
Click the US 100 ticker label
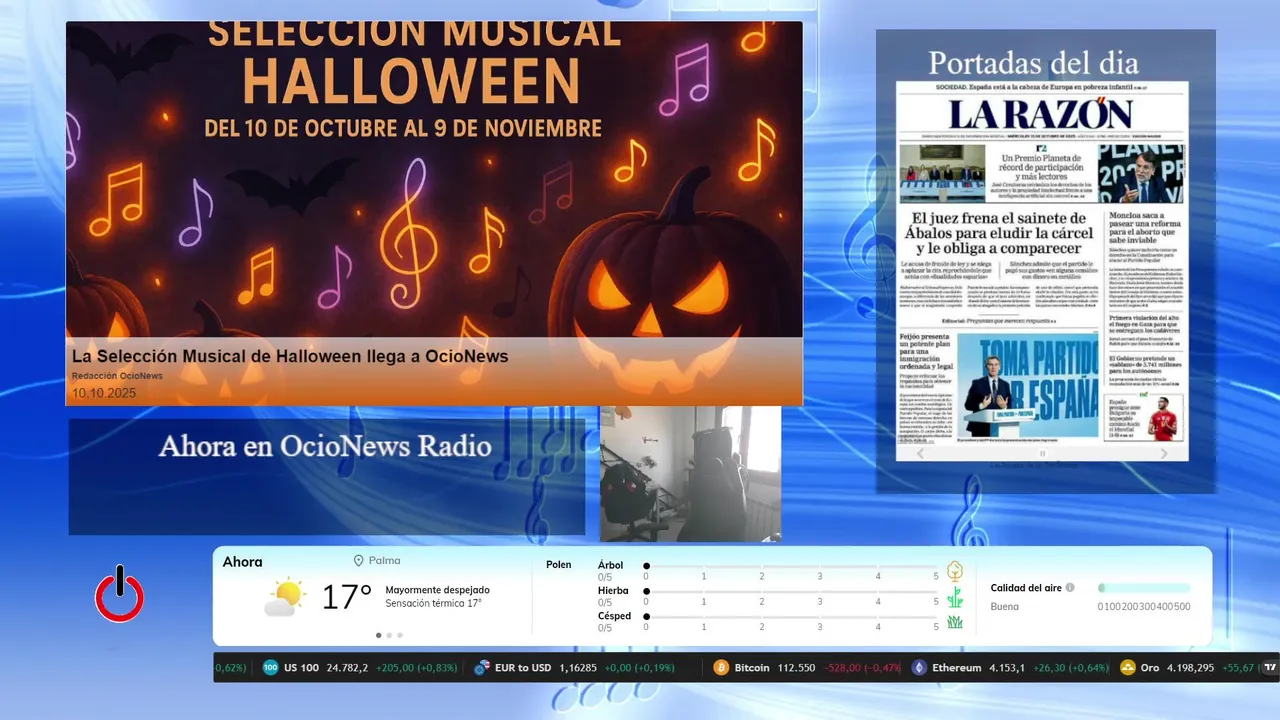pos(301,668)
